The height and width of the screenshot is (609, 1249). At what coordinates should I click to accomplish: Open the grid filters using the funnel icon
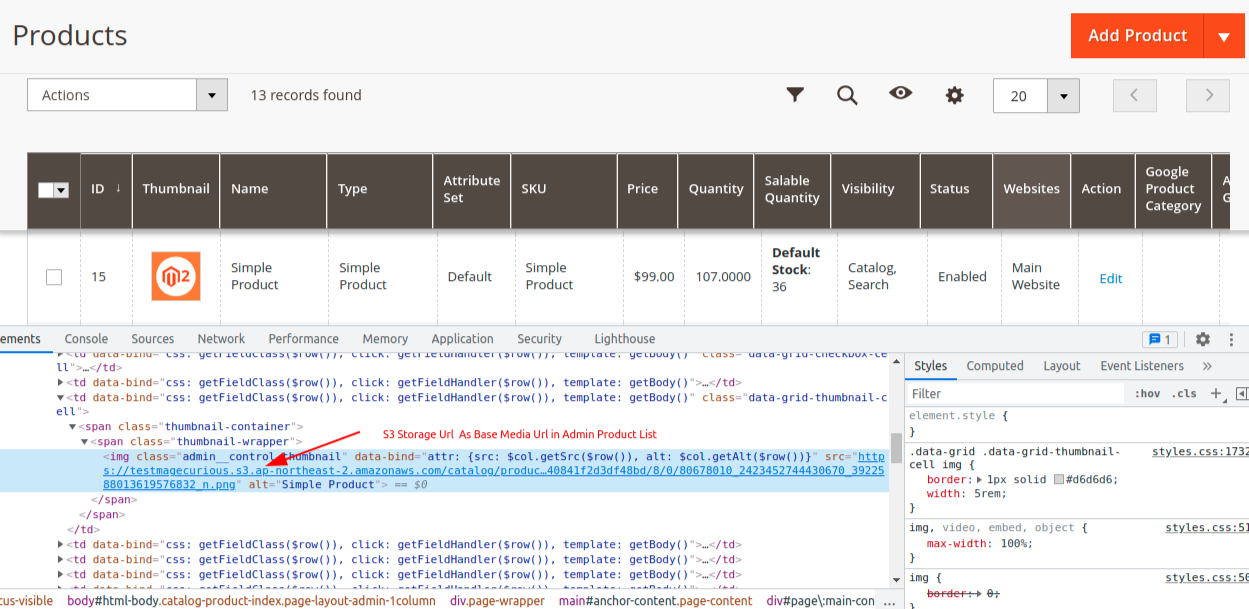[795, 94]
